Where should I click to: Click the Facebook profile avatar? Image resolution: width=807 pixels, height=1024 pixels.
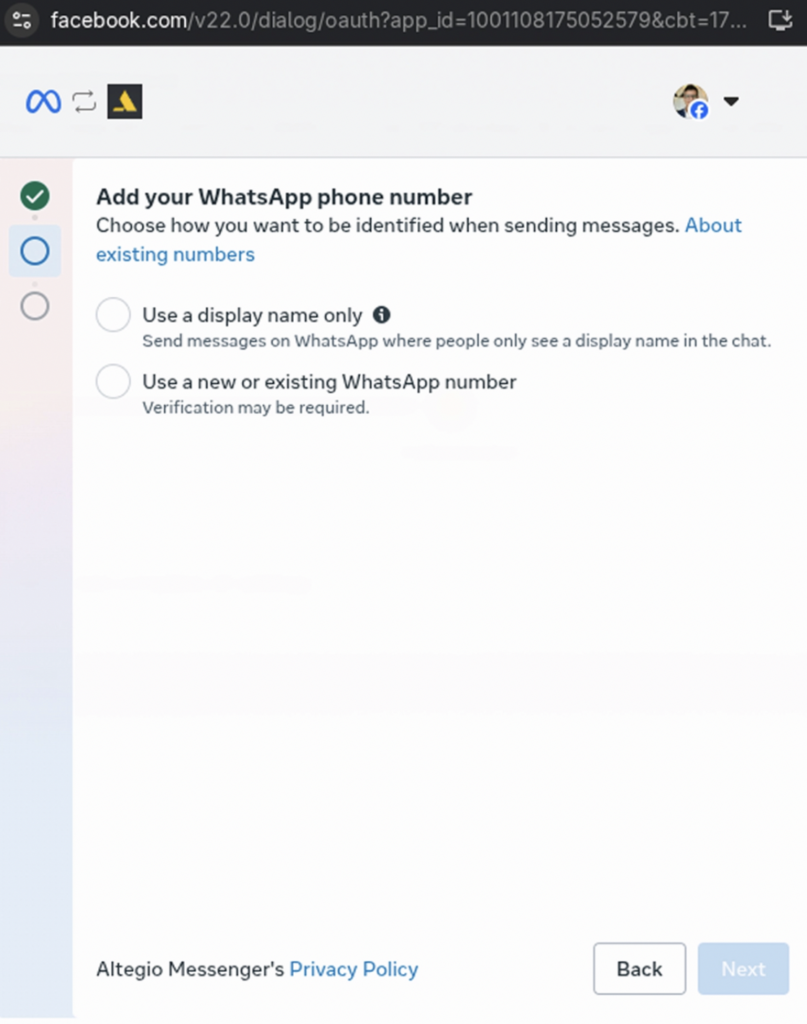tap(691, 102)
